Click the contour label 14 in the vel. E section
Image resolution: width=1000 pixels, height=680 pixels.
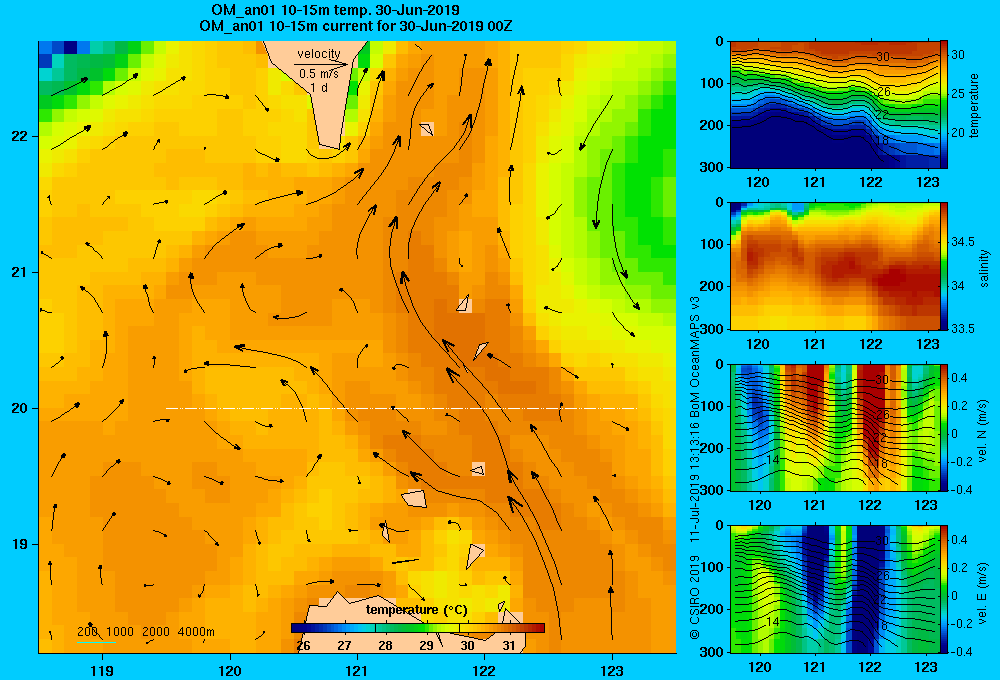[x=772, y=621]
